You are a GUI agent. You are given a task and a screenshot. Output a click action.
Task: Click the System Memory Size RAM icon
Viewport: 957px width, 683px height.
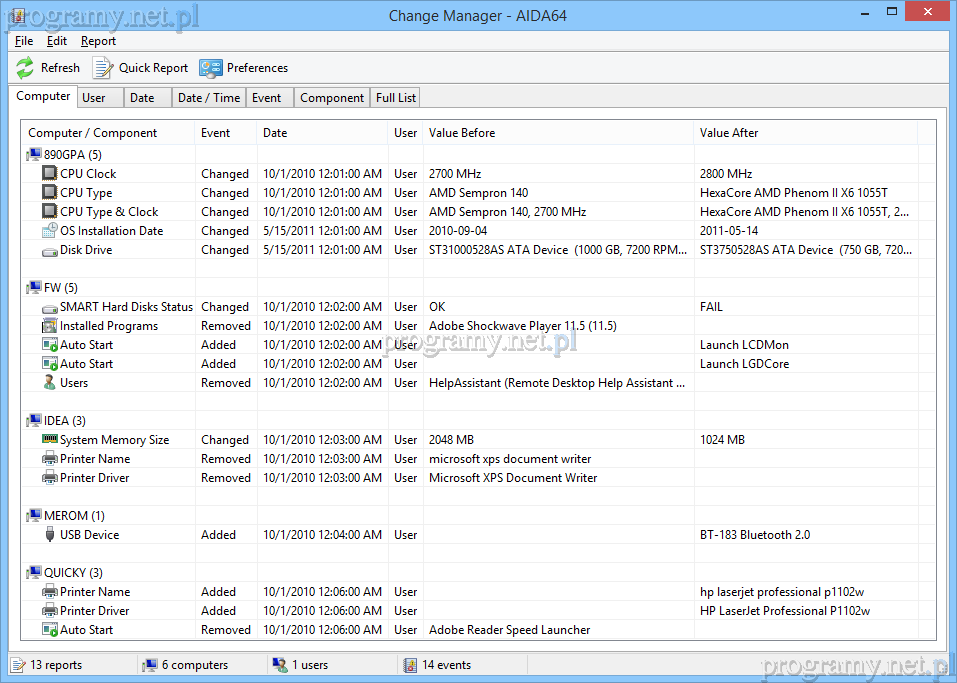click(50, 440)
